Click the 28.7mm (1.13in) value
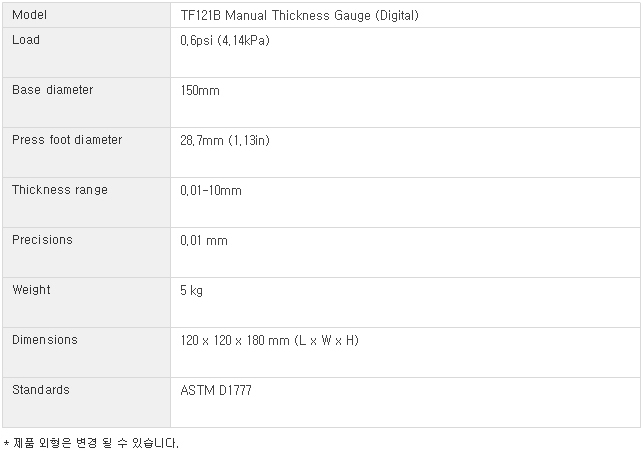643x451 pixels. tap(225, 140)
